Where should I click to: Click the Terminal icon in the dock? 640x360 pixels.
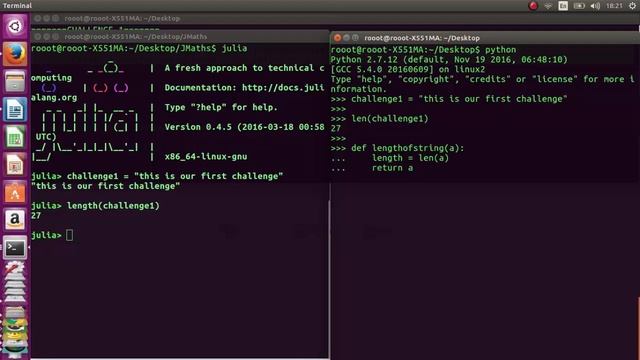15,248
